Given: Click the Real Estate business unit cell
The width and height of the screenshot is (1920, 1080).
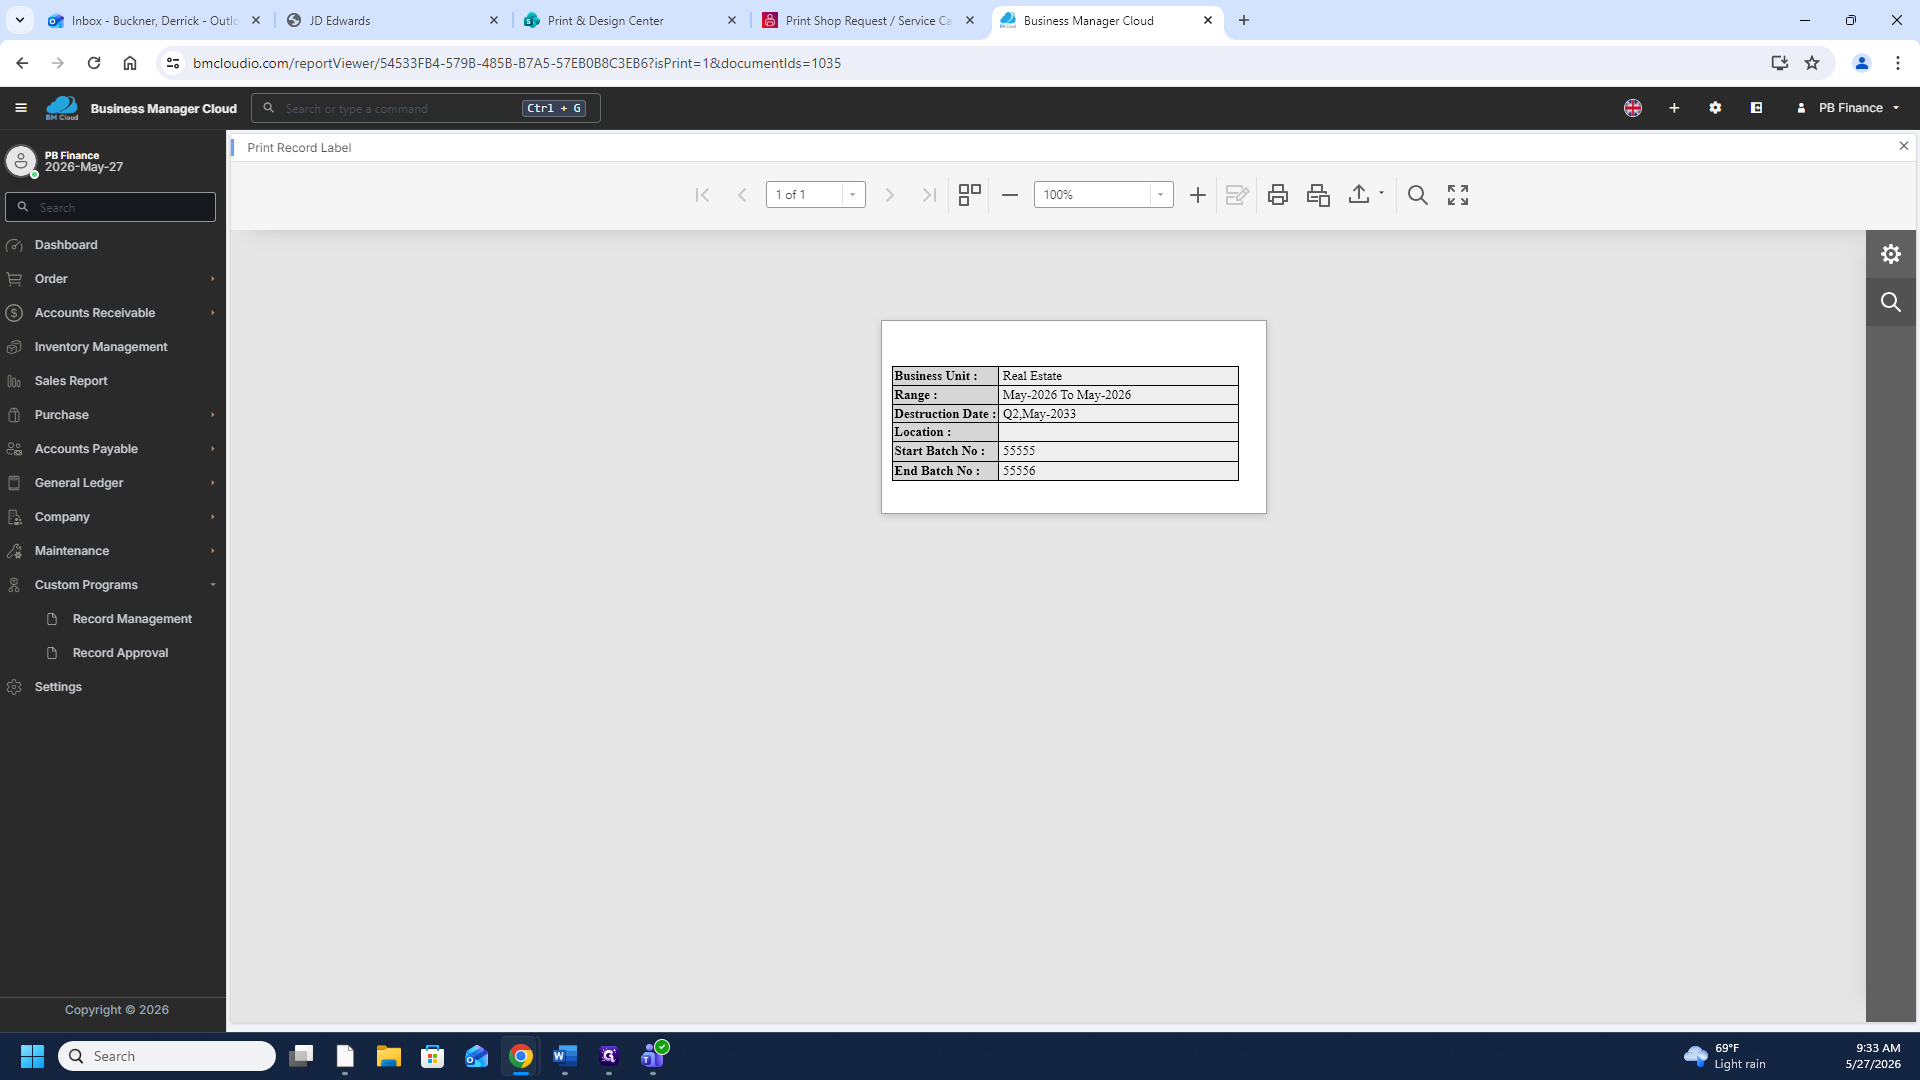Looking at the screenshot, I should 1118,376.
